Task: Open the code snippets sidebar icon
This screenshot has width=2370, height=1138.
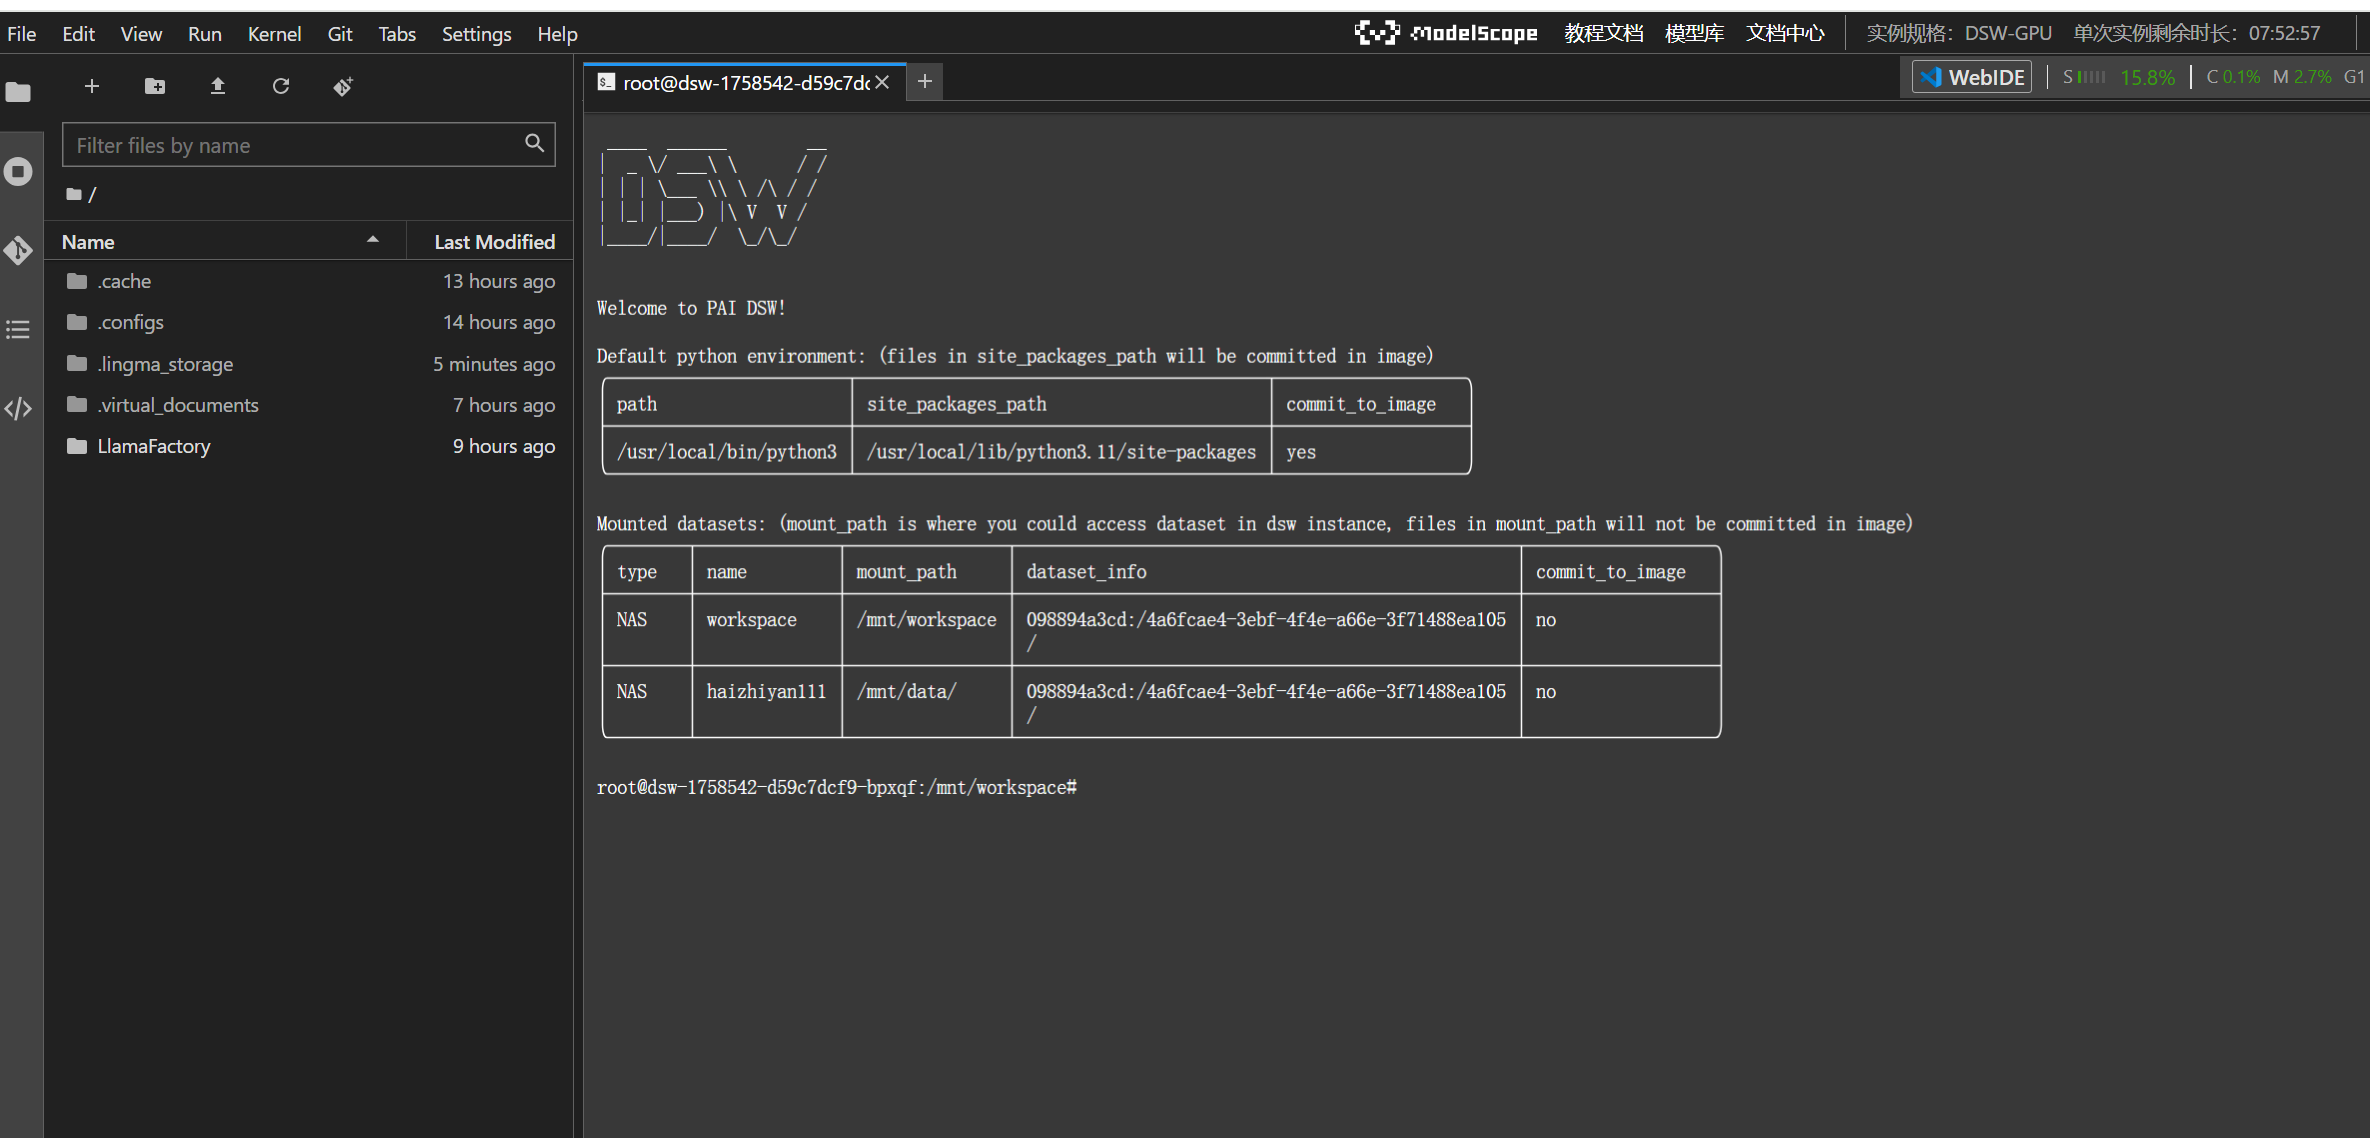Action: click(18, 408)
